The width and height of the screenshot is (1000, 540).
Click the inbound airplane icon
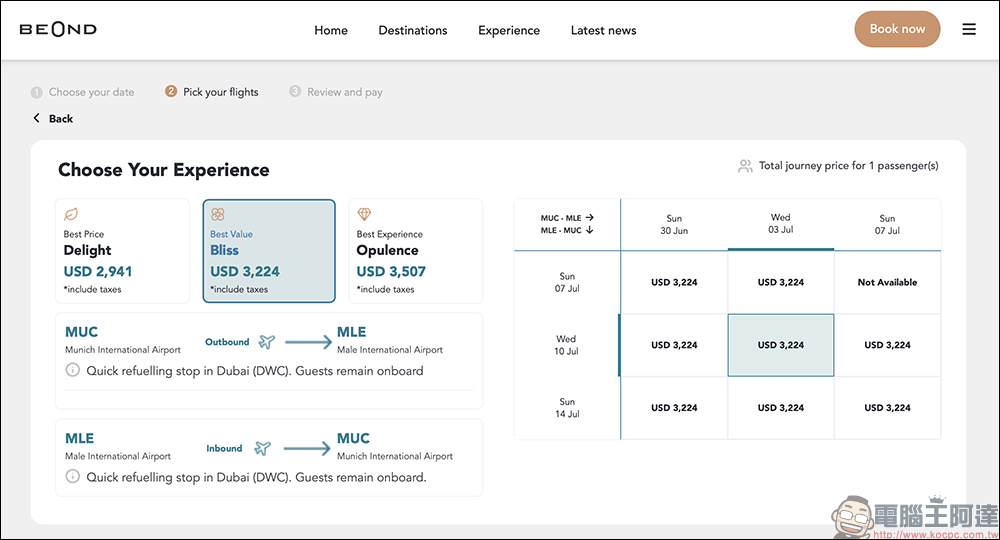[262, 448]
